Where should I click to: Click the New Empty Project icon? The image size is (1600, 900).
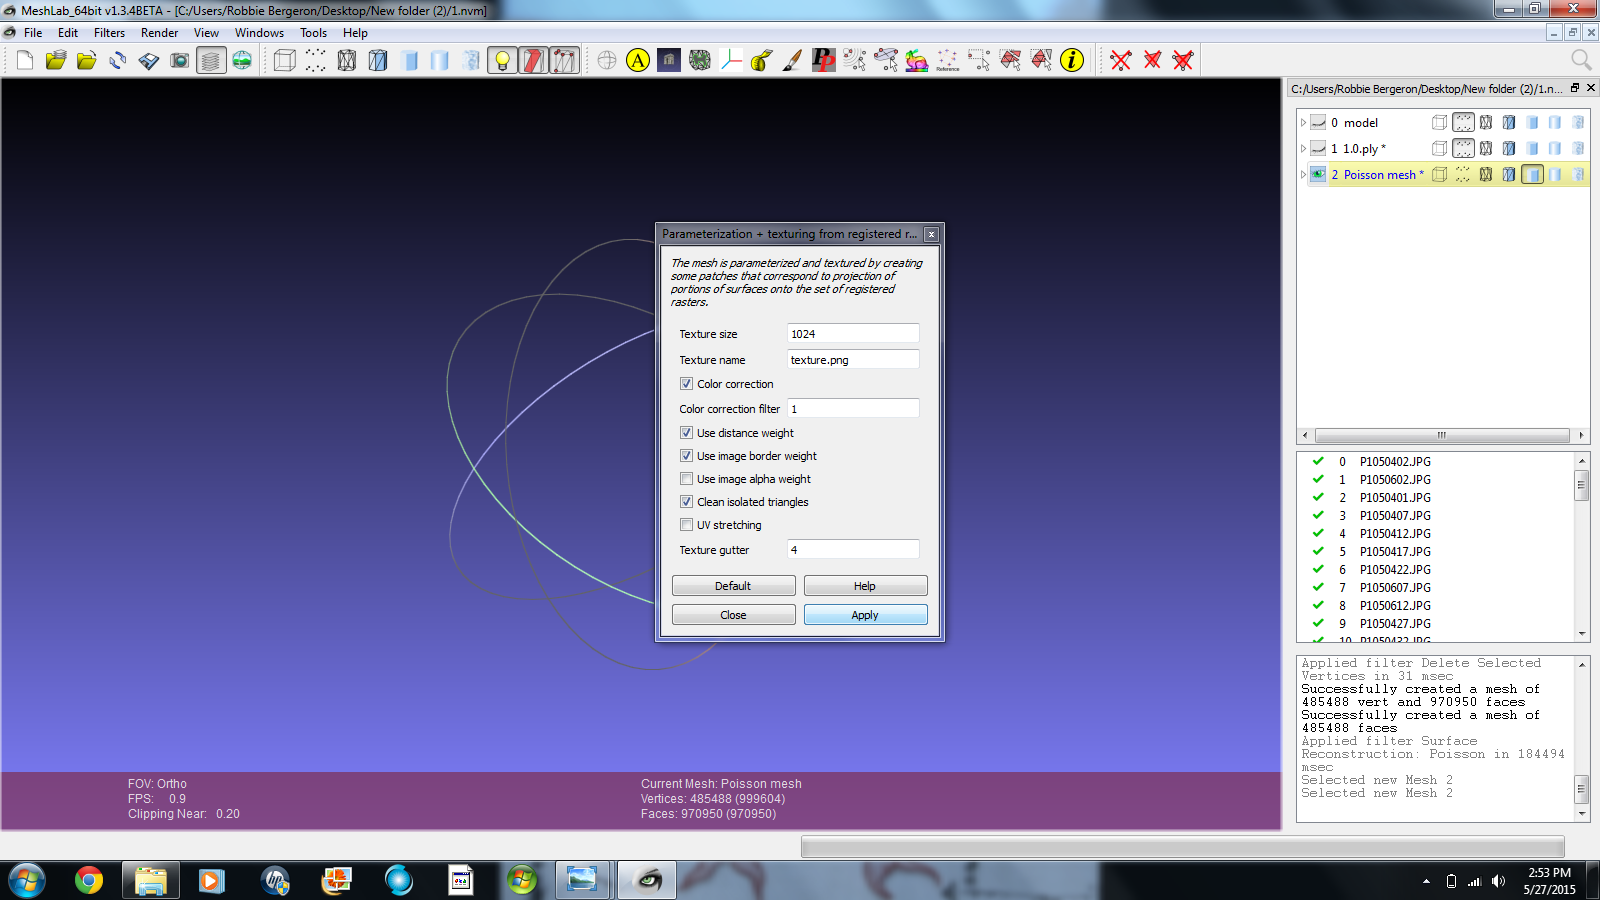point(25,60)
